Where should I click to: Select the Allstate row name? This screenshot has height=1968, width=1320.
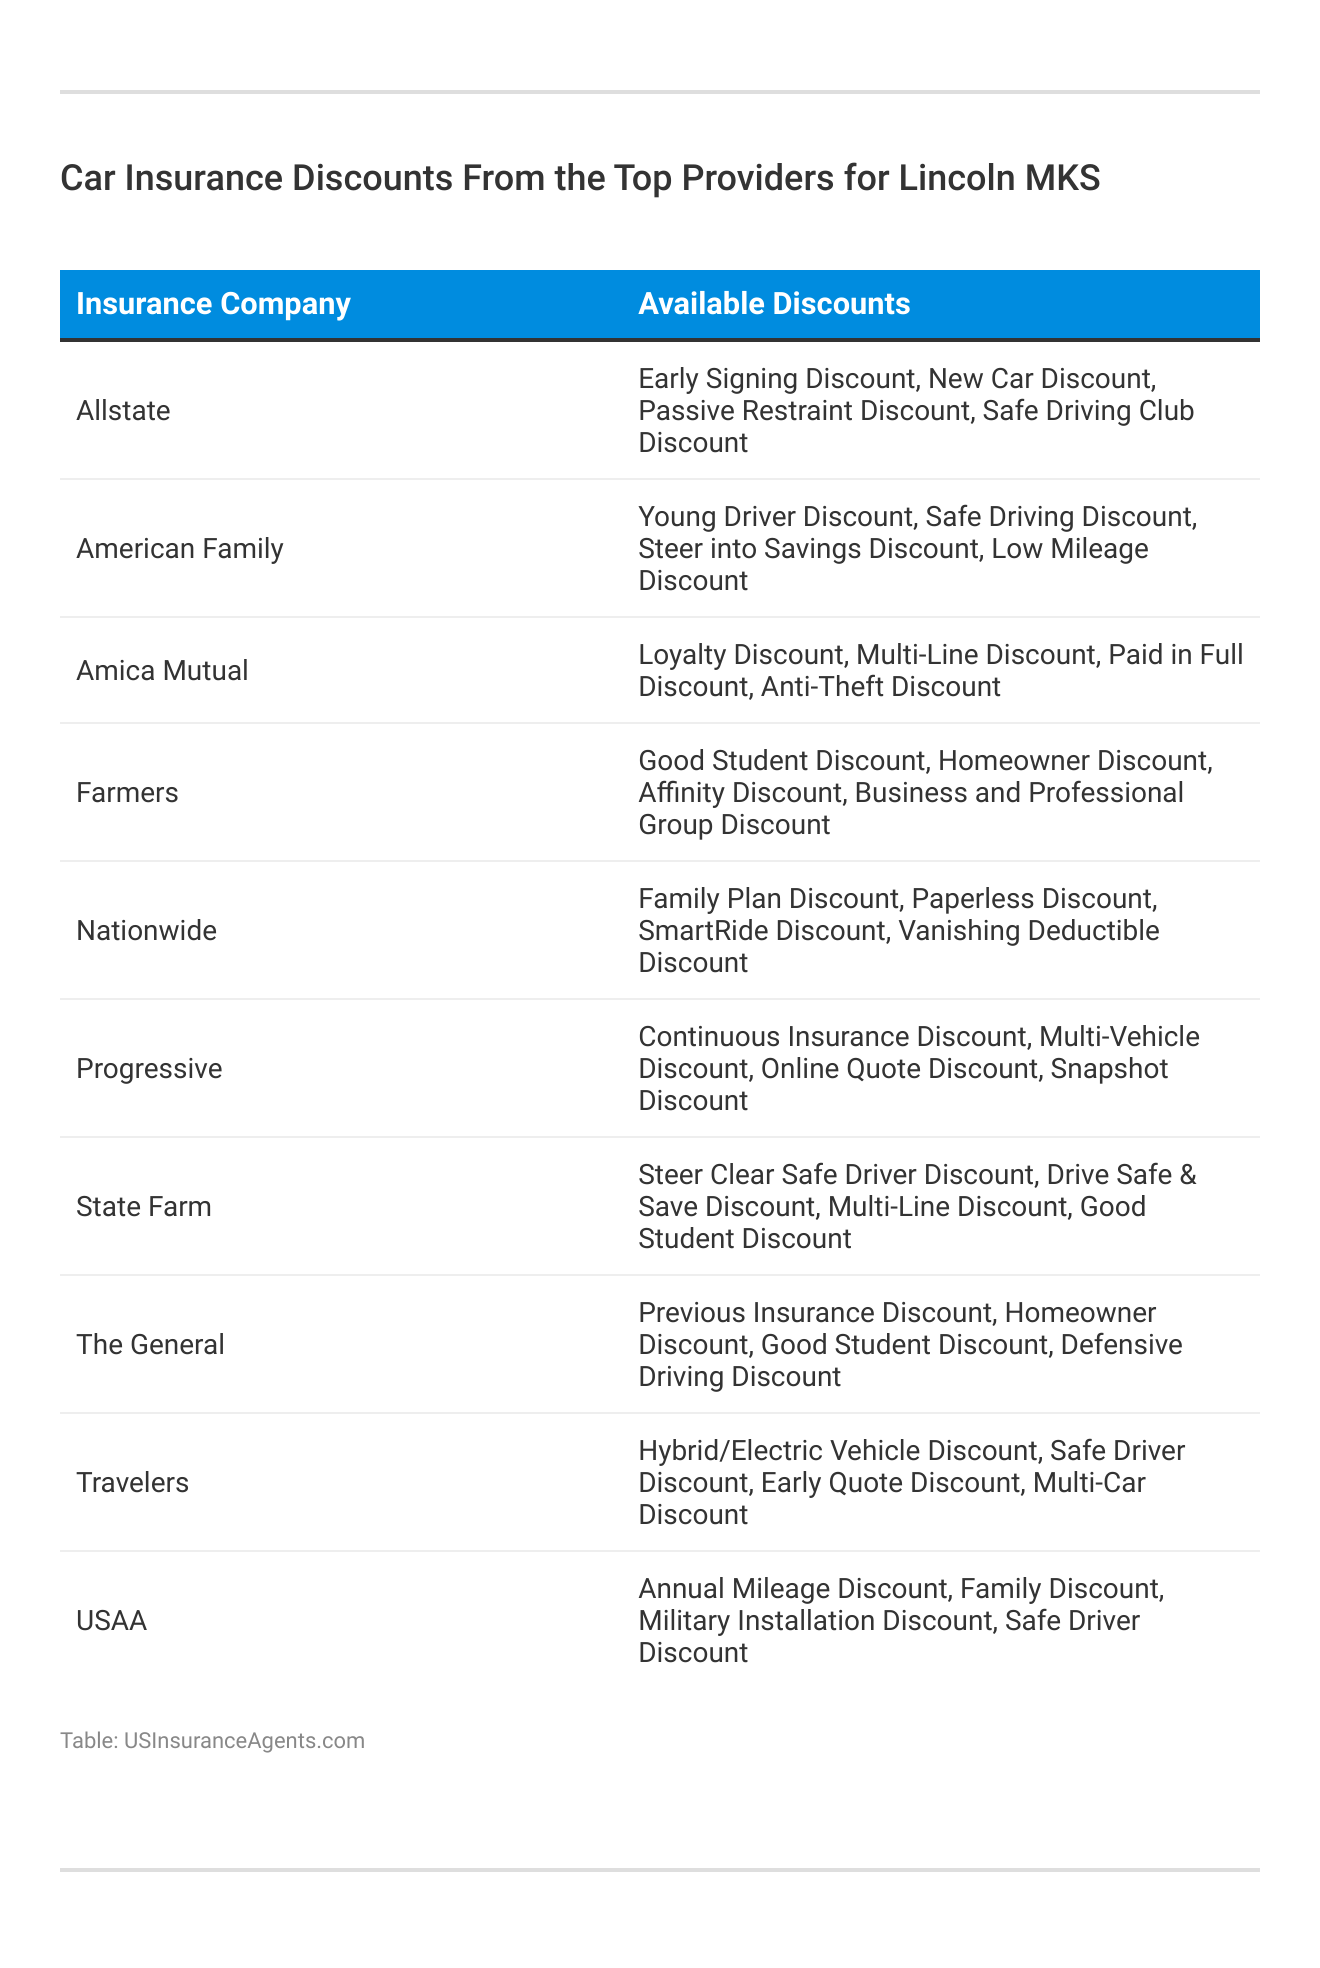click(x=123, y=411)
